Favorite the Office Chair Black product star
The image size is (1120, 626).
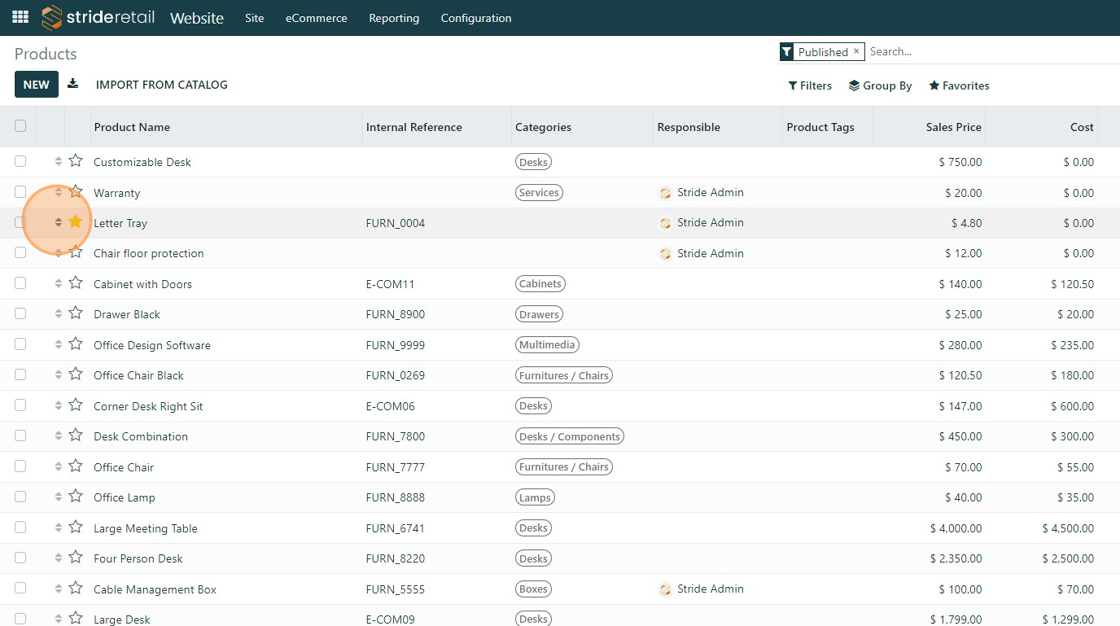[76, 375]
